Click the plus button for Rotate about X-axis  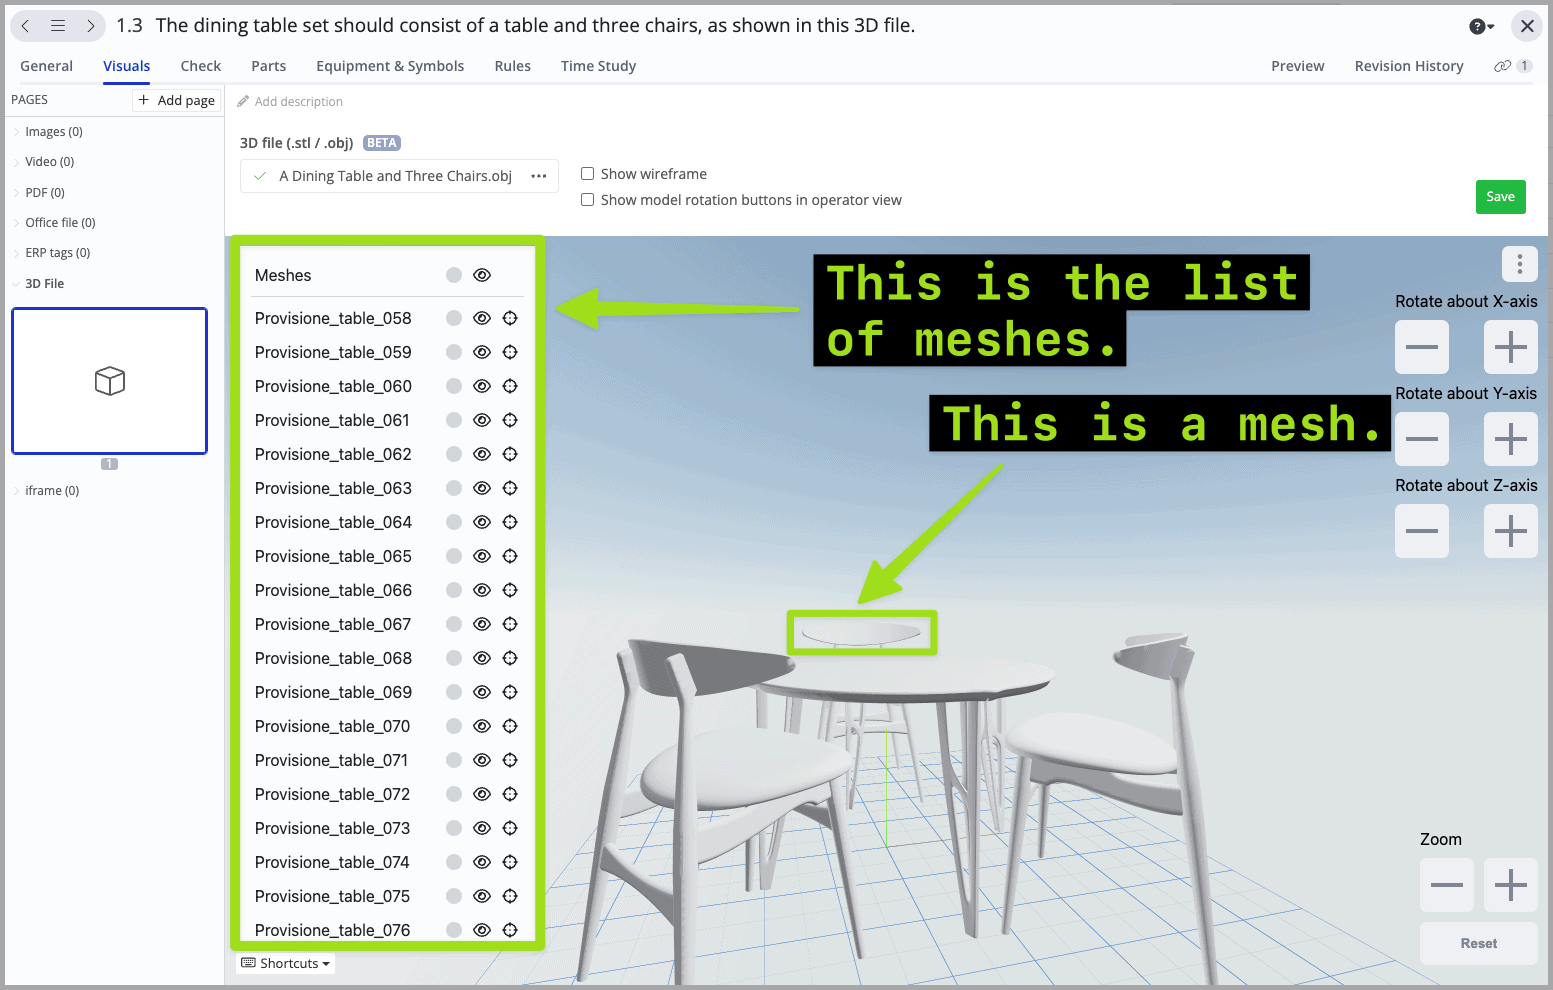tap(1510, 347)
